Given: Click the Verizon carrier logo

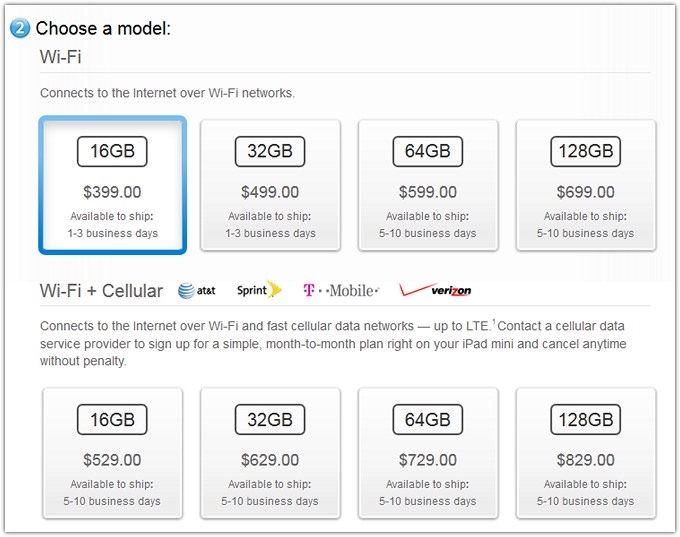Looking at the screenshot, I should click(x=435, y=291).
